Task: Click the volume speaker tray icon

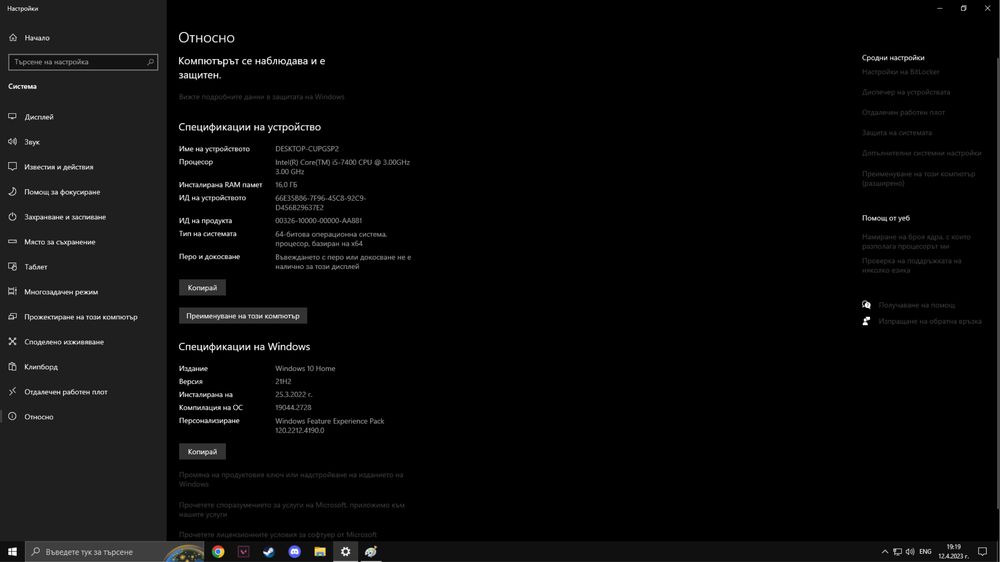Action: [910, 552]
